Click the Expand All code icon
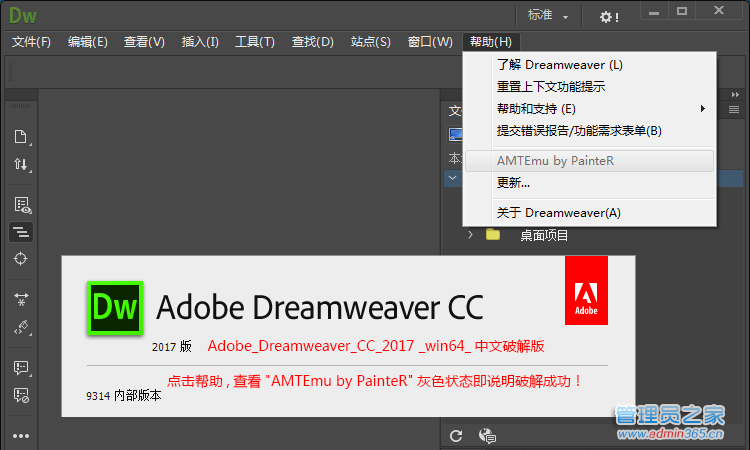The width and height of the screenshot is (750, 450). 21,299
